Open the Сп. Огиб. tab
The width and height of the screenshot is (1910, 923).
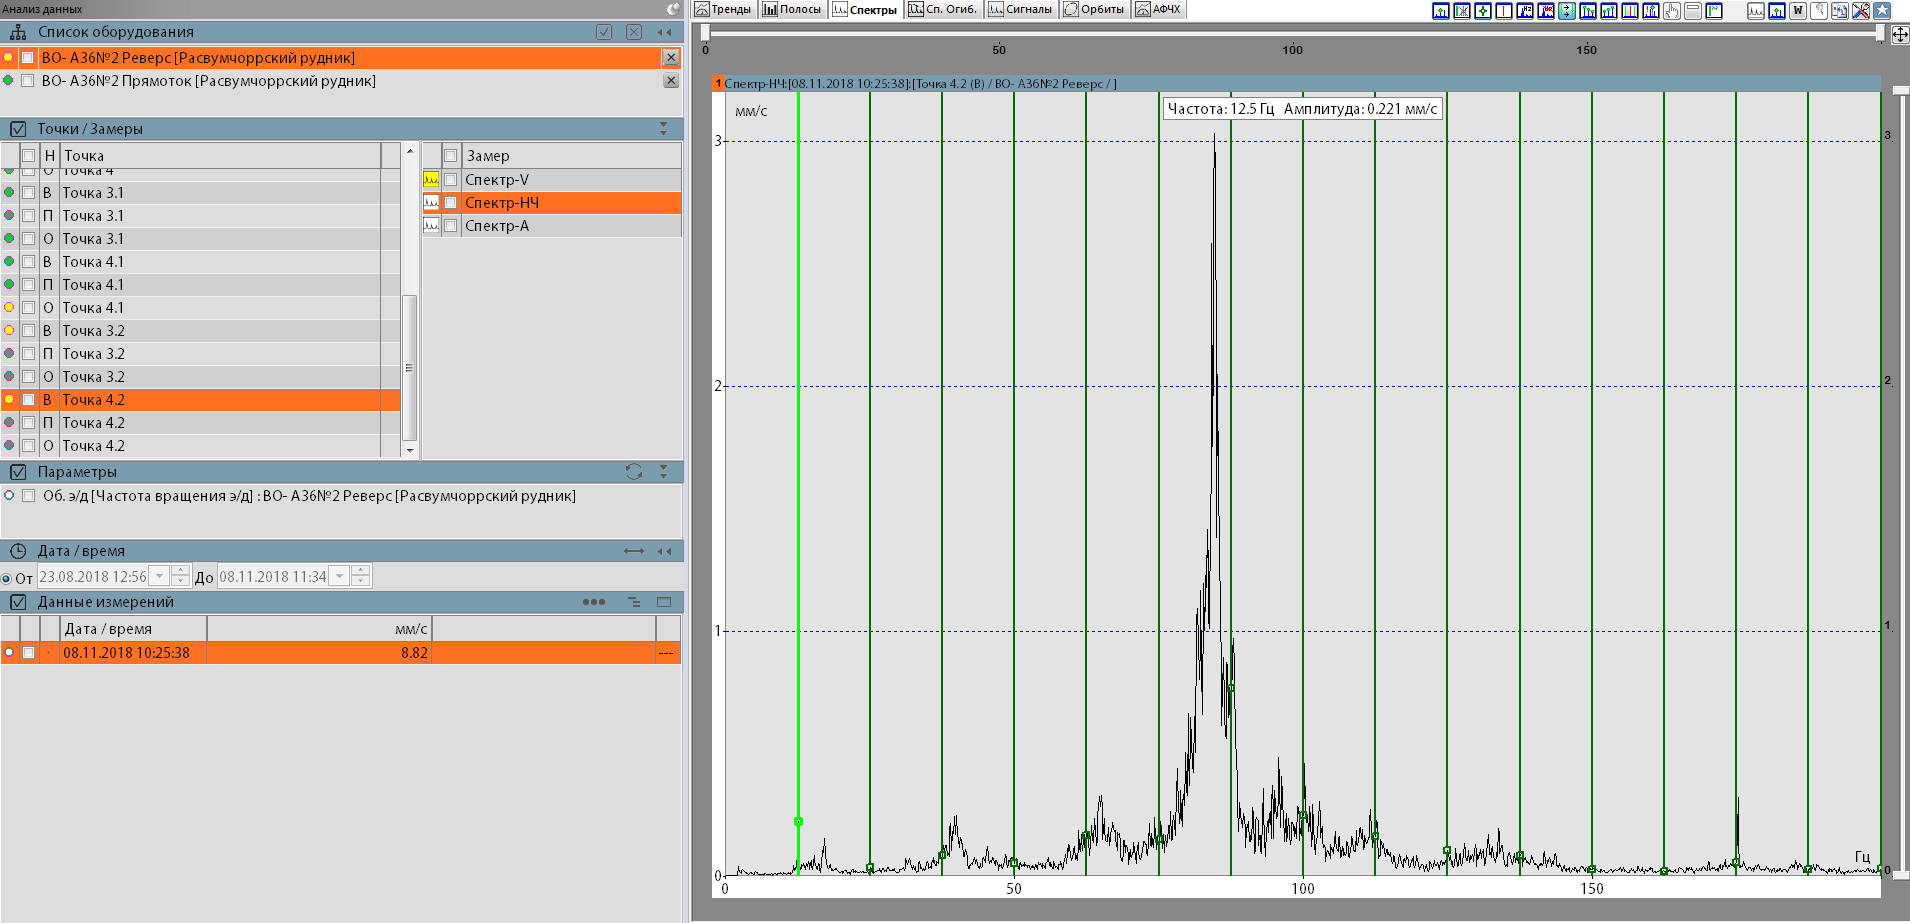pyautogui.click(x=943, y=9)
